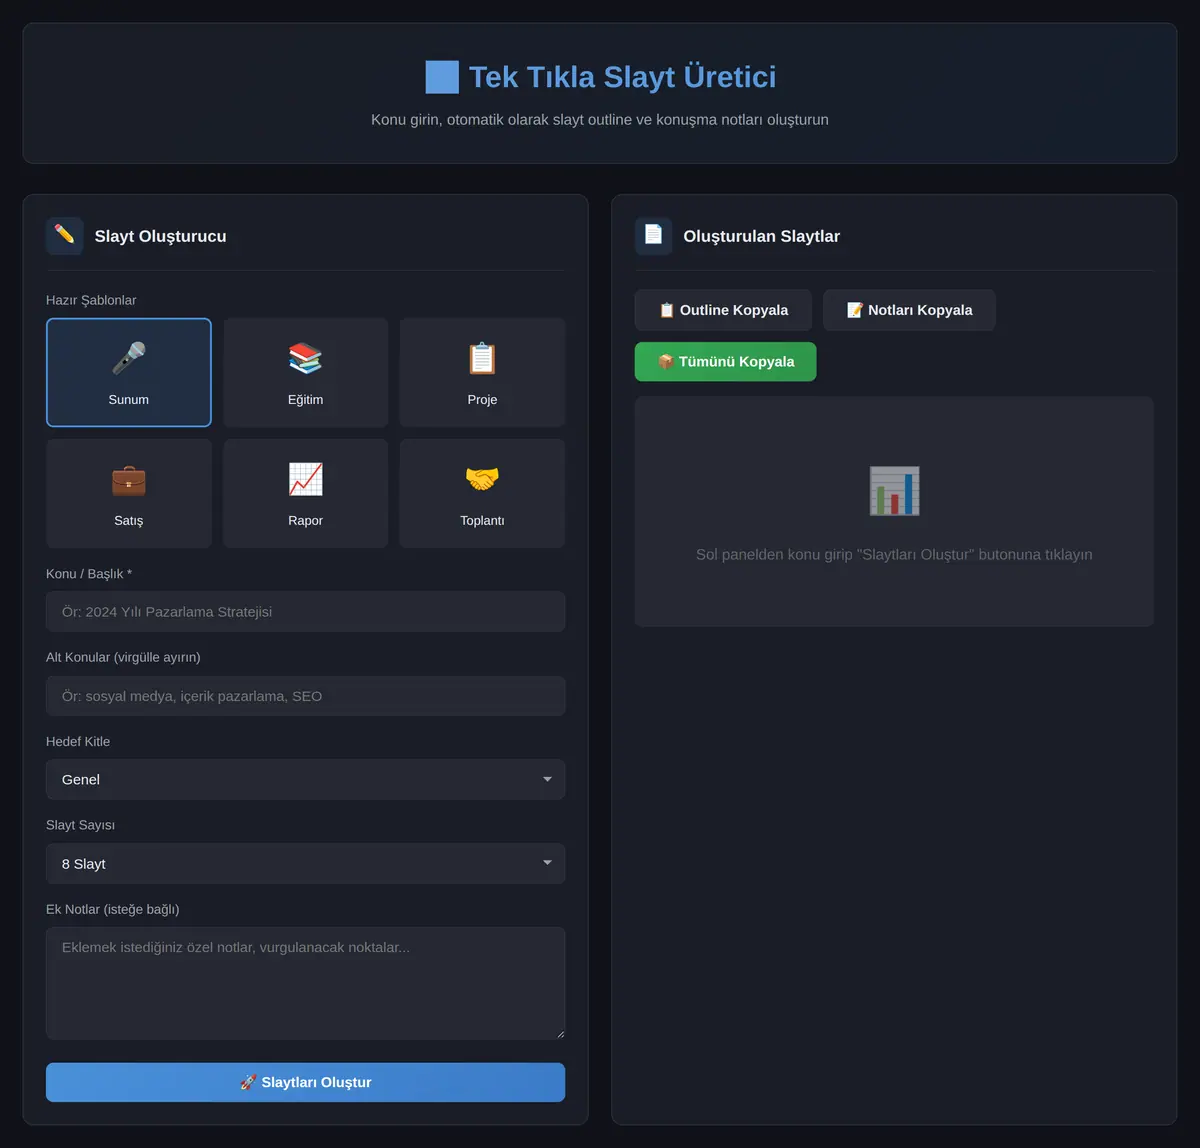Click inside the Ek Notlar textarea

click(x=305, y=983)
